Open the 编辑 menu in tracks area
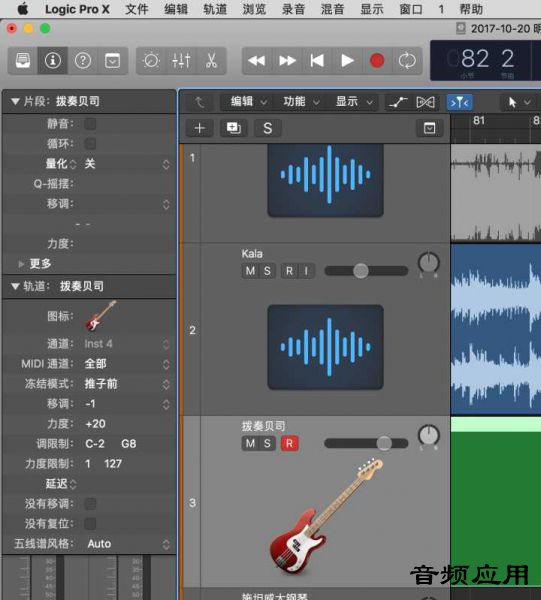The image size is (541, 600). click(247, 102)
